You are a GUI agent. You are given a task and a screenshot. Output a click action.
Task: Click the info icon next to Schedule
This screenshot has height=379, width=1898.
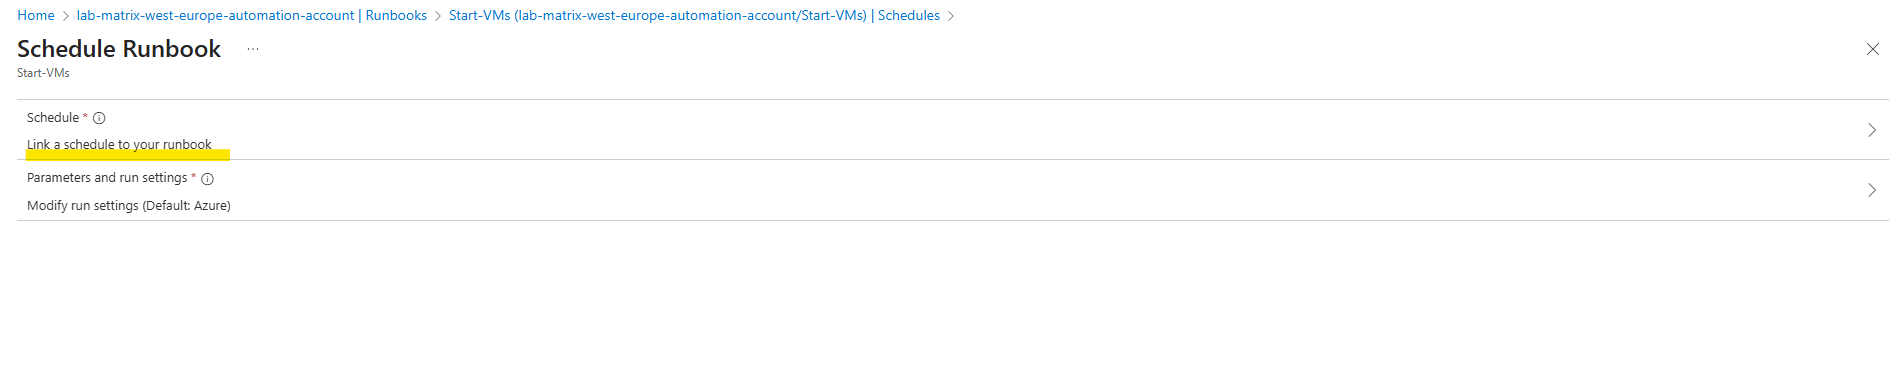[99, 118]
